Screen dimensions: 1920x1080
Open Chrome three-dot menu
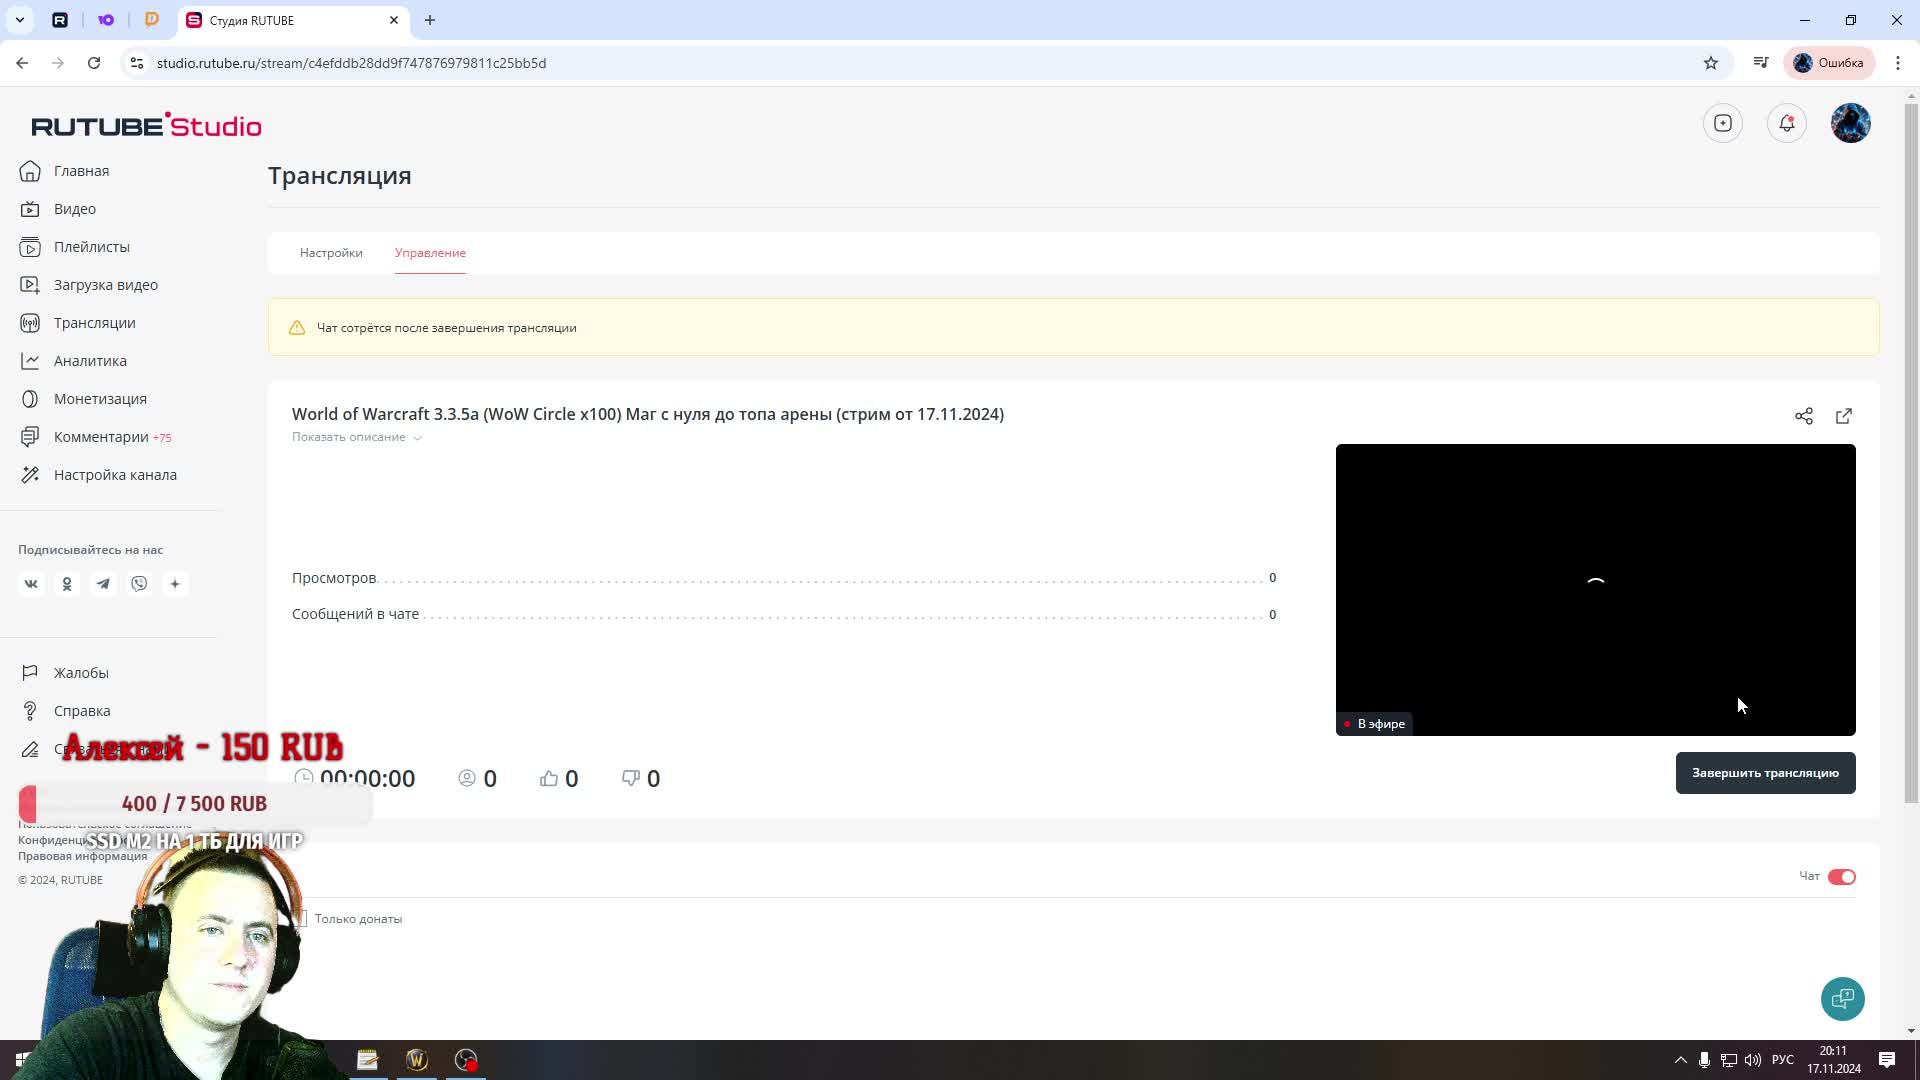[x=1898, y=63]
